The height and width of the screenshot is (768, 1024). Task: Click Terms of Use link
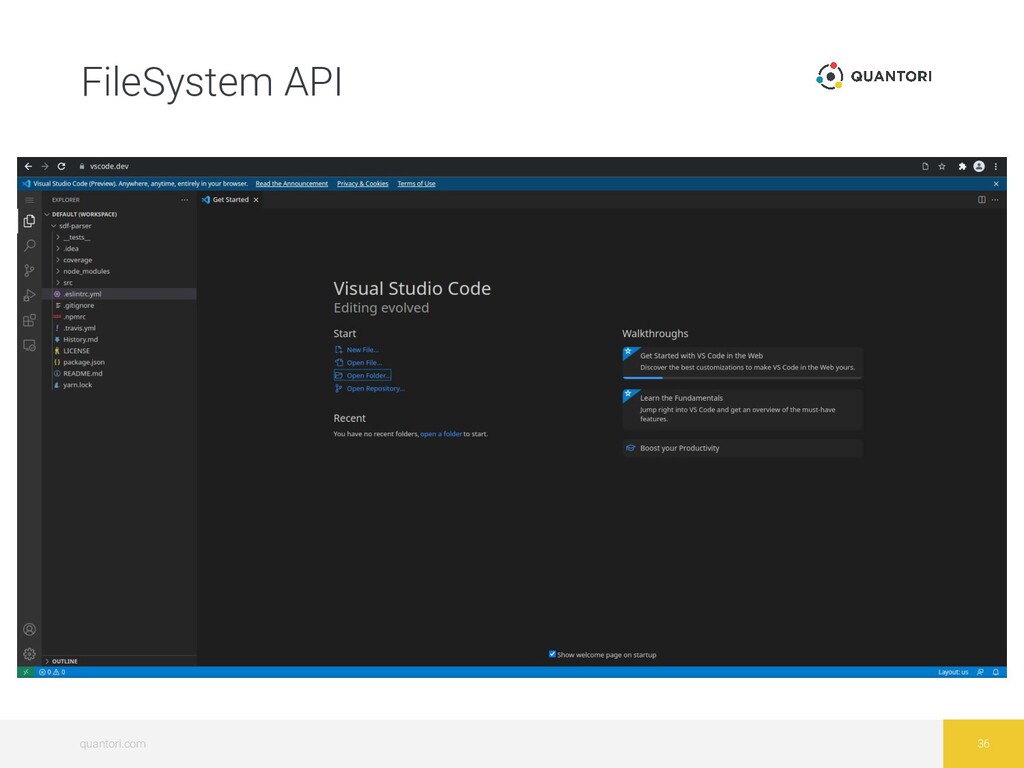pyautogui.click(x=416, y=184)
